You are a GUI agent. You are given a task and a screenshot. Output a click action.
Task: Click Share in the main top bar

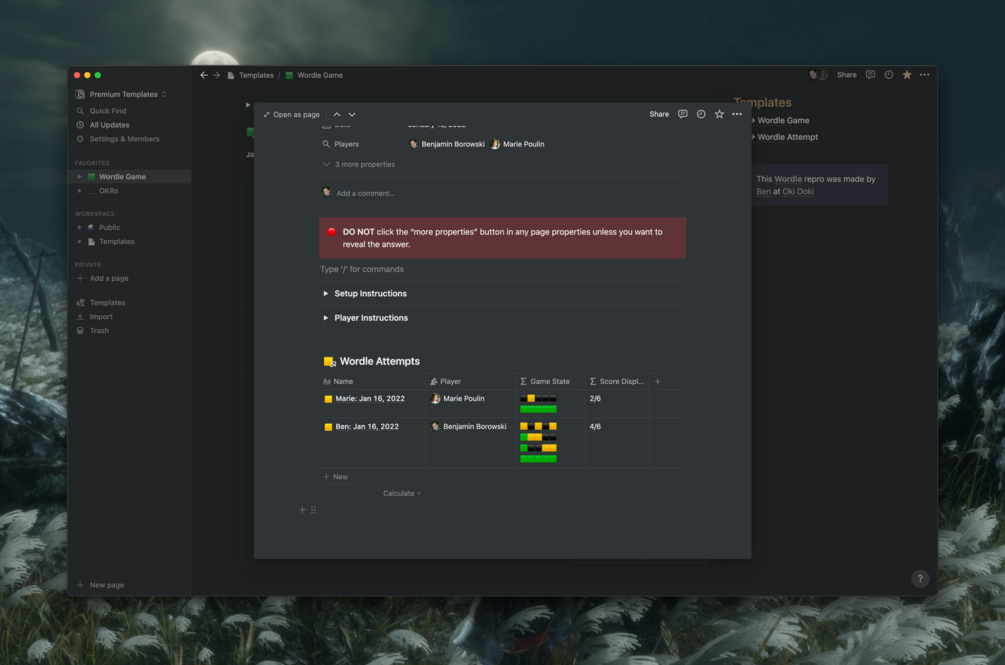tap(847, 75)
